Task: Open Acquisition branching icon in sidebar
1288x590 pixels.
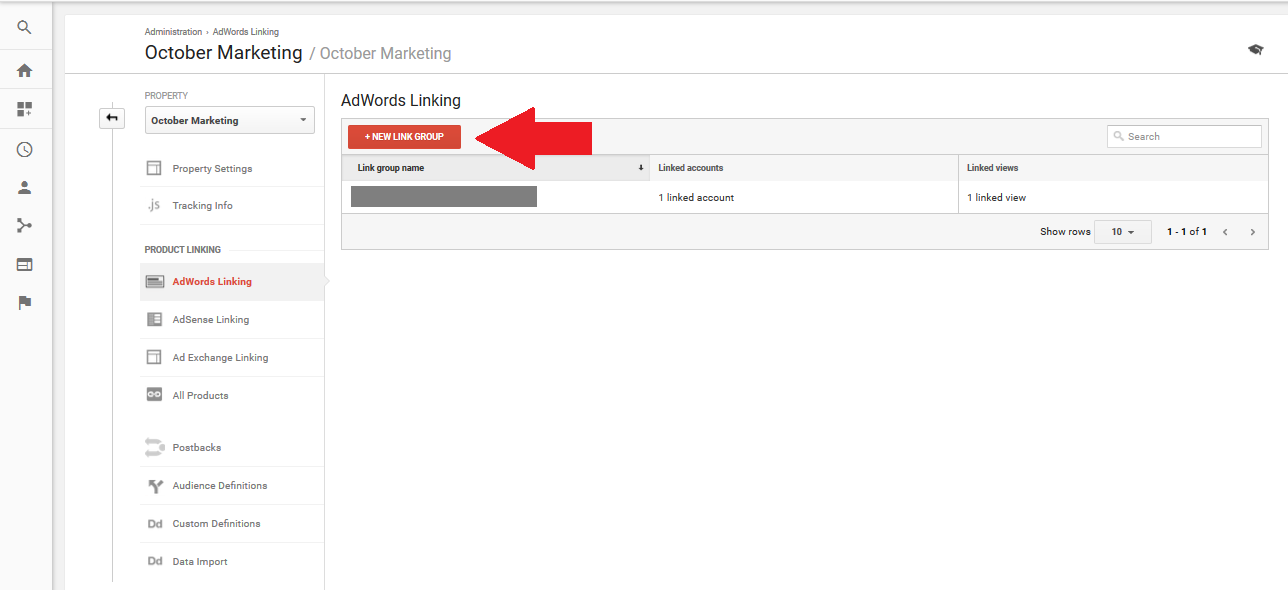Action: click(25, 226)
